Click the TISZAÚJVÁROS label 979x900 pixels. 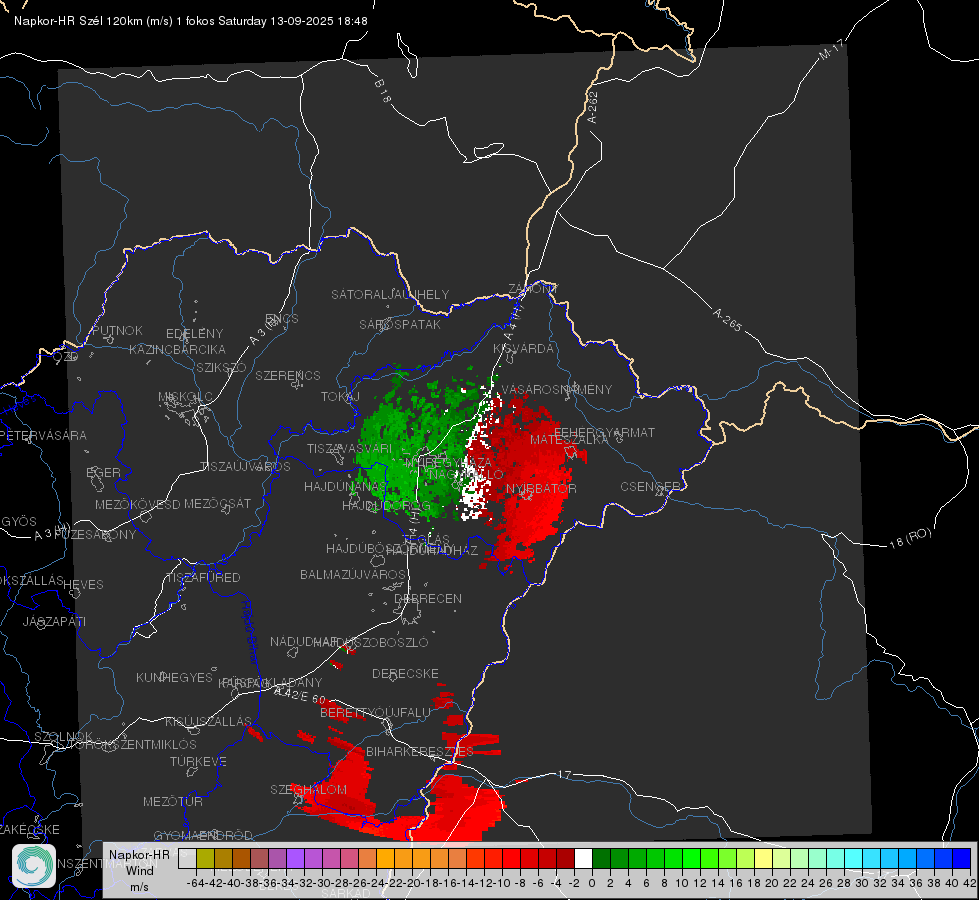[x=245, y=467]
